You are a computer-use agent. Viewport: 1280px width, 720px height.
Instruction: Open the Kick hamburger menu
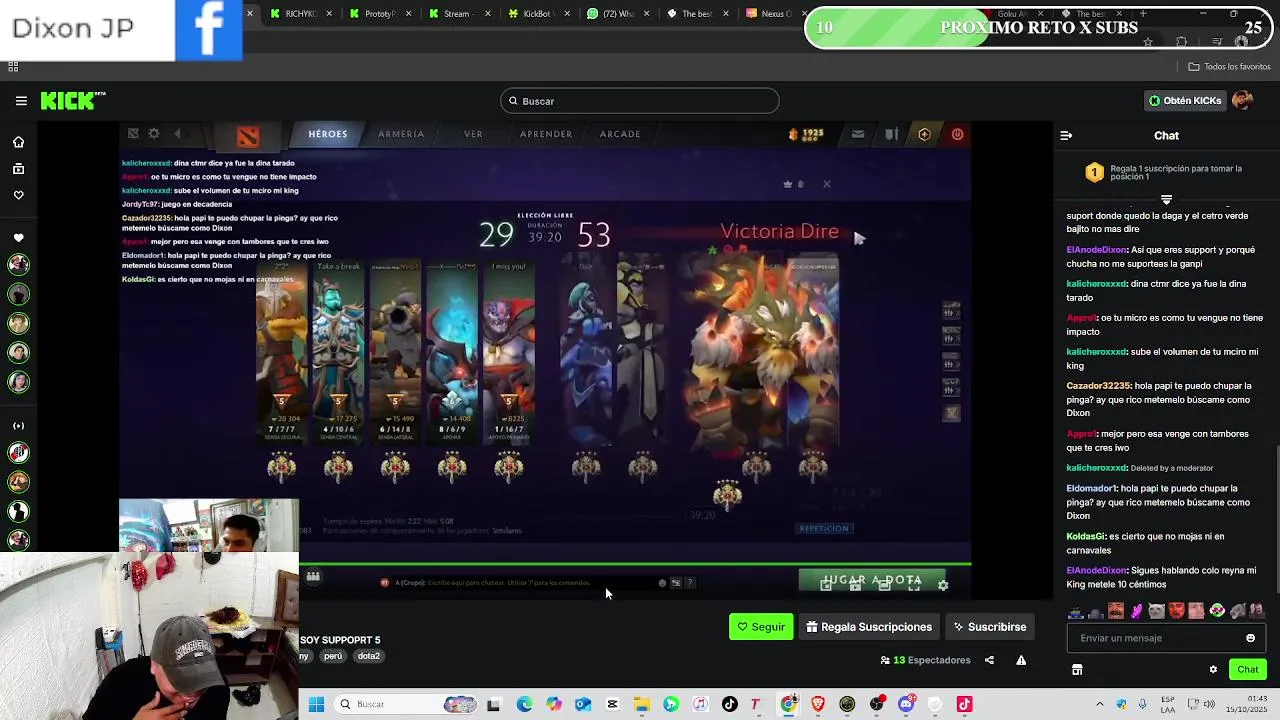[x=21, y=101]
